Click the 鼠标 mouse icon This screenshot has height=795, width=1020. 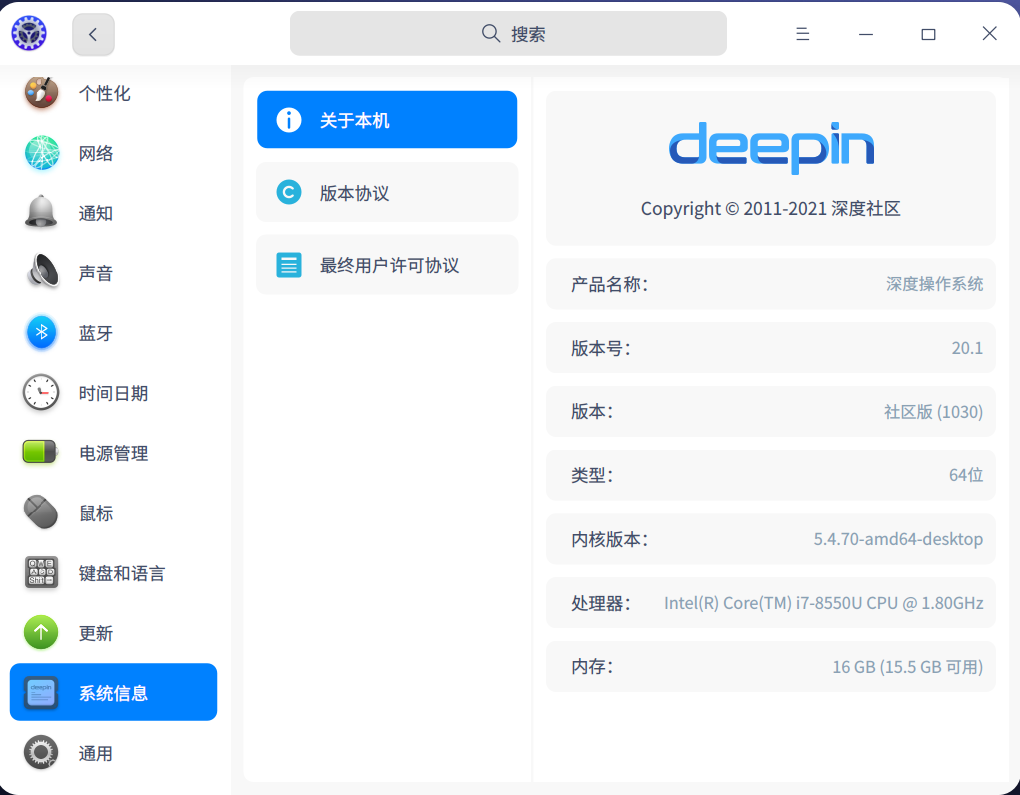pyautogui.click(x=41, y=513)
